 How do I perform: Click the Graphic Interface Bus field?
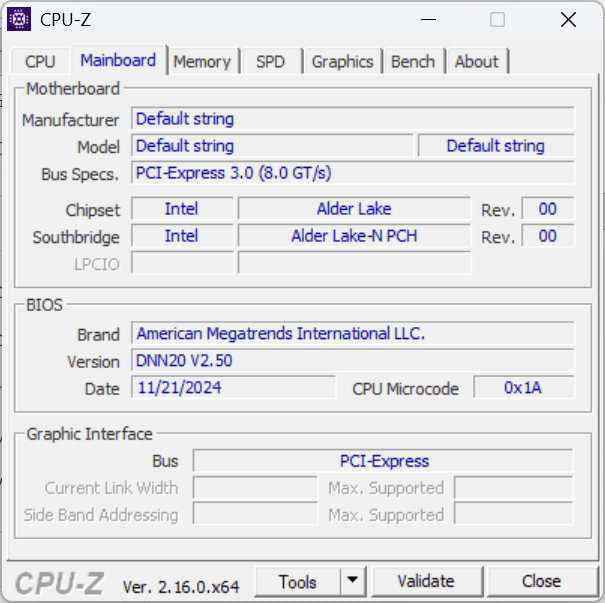coord(383,461)
